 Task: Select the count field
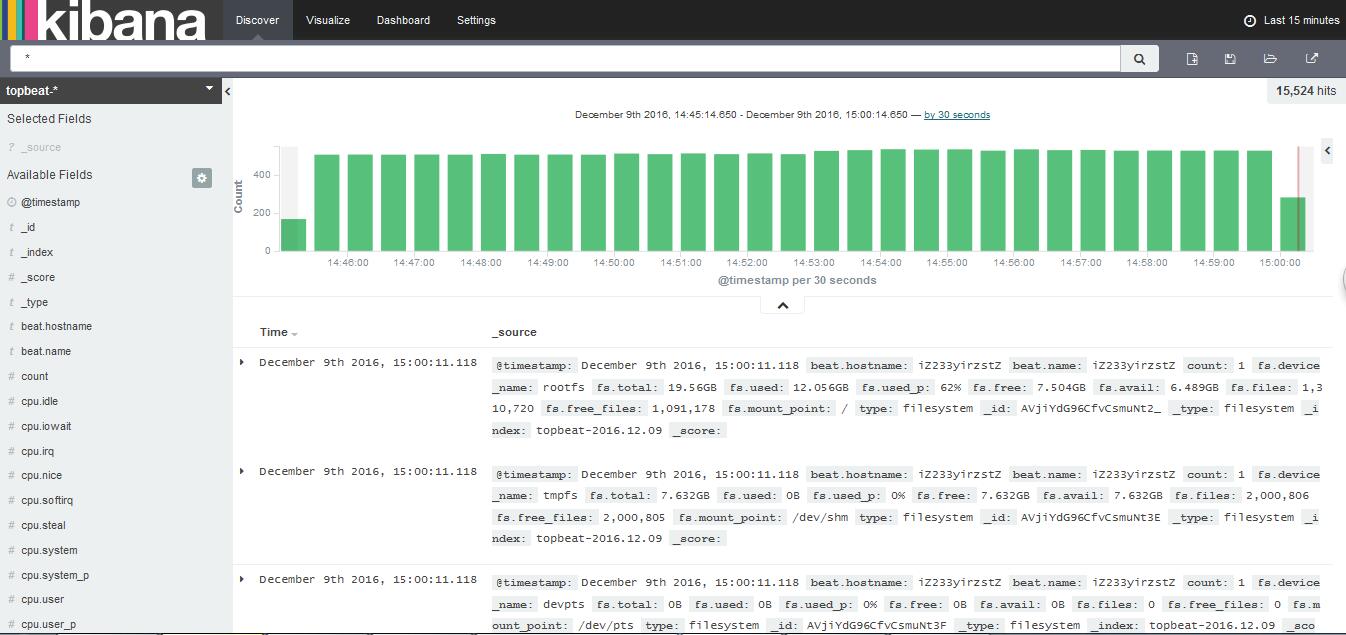[35, 376]
